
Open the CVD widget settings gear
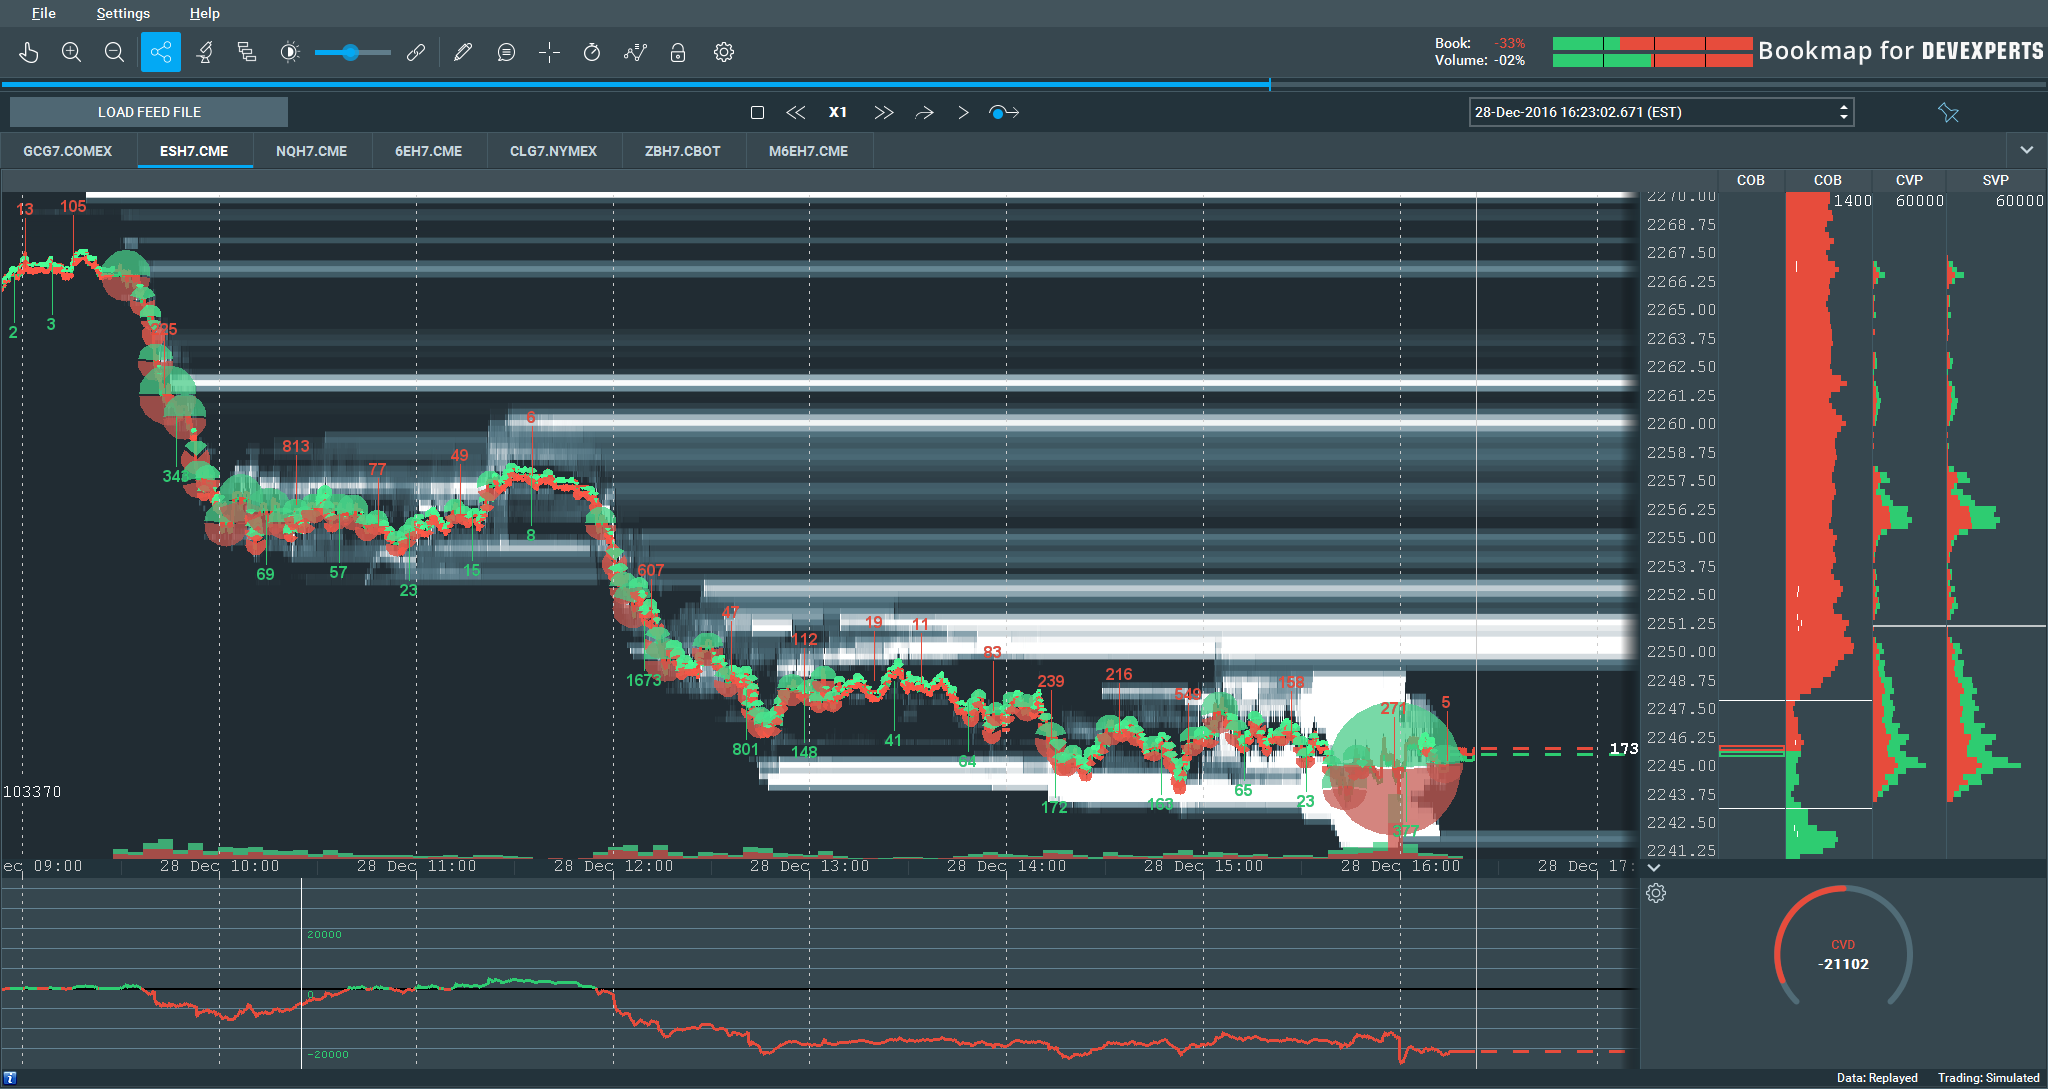coord(1656,893)
